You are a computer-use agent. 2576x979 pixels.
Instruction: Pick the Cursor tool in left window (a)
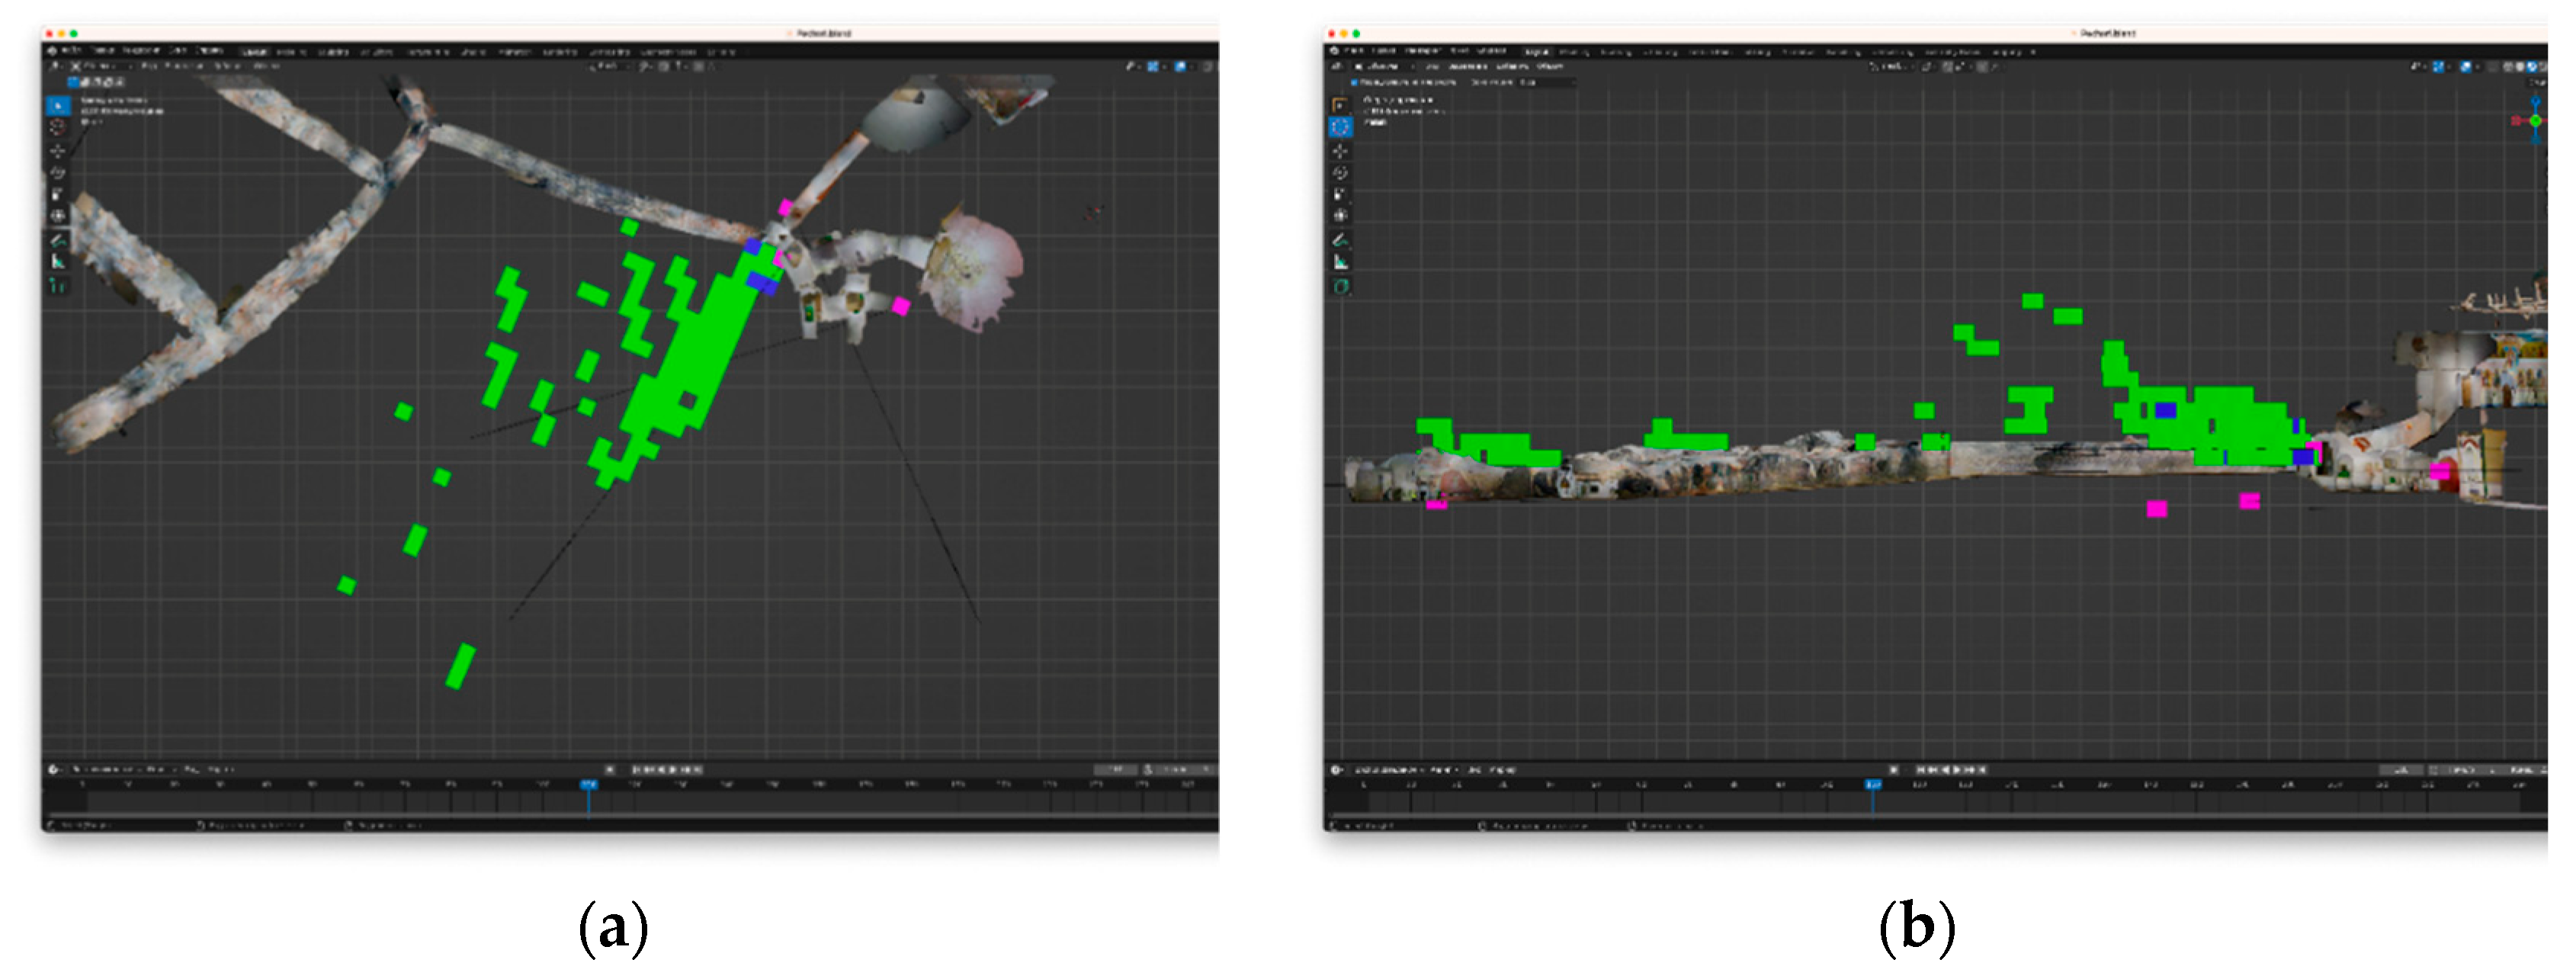pyautogui.click(x=58, y=127)
